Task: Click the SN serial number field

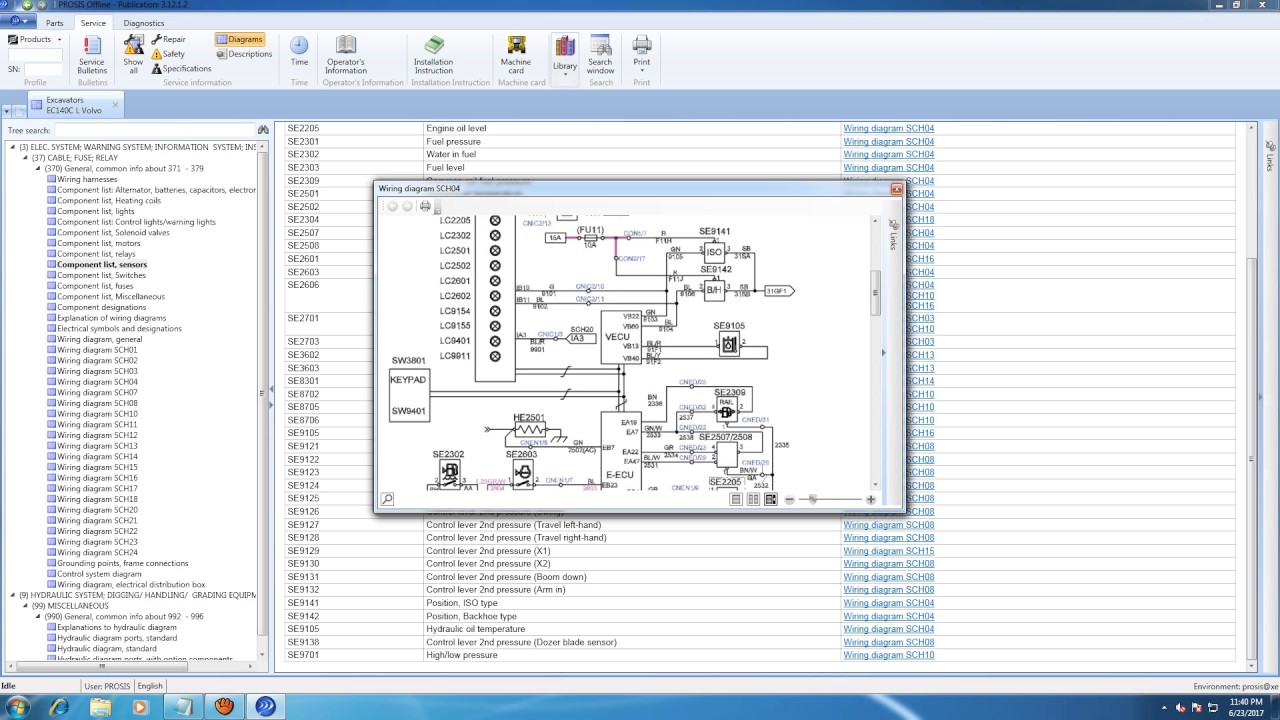Action: (43, 69)
